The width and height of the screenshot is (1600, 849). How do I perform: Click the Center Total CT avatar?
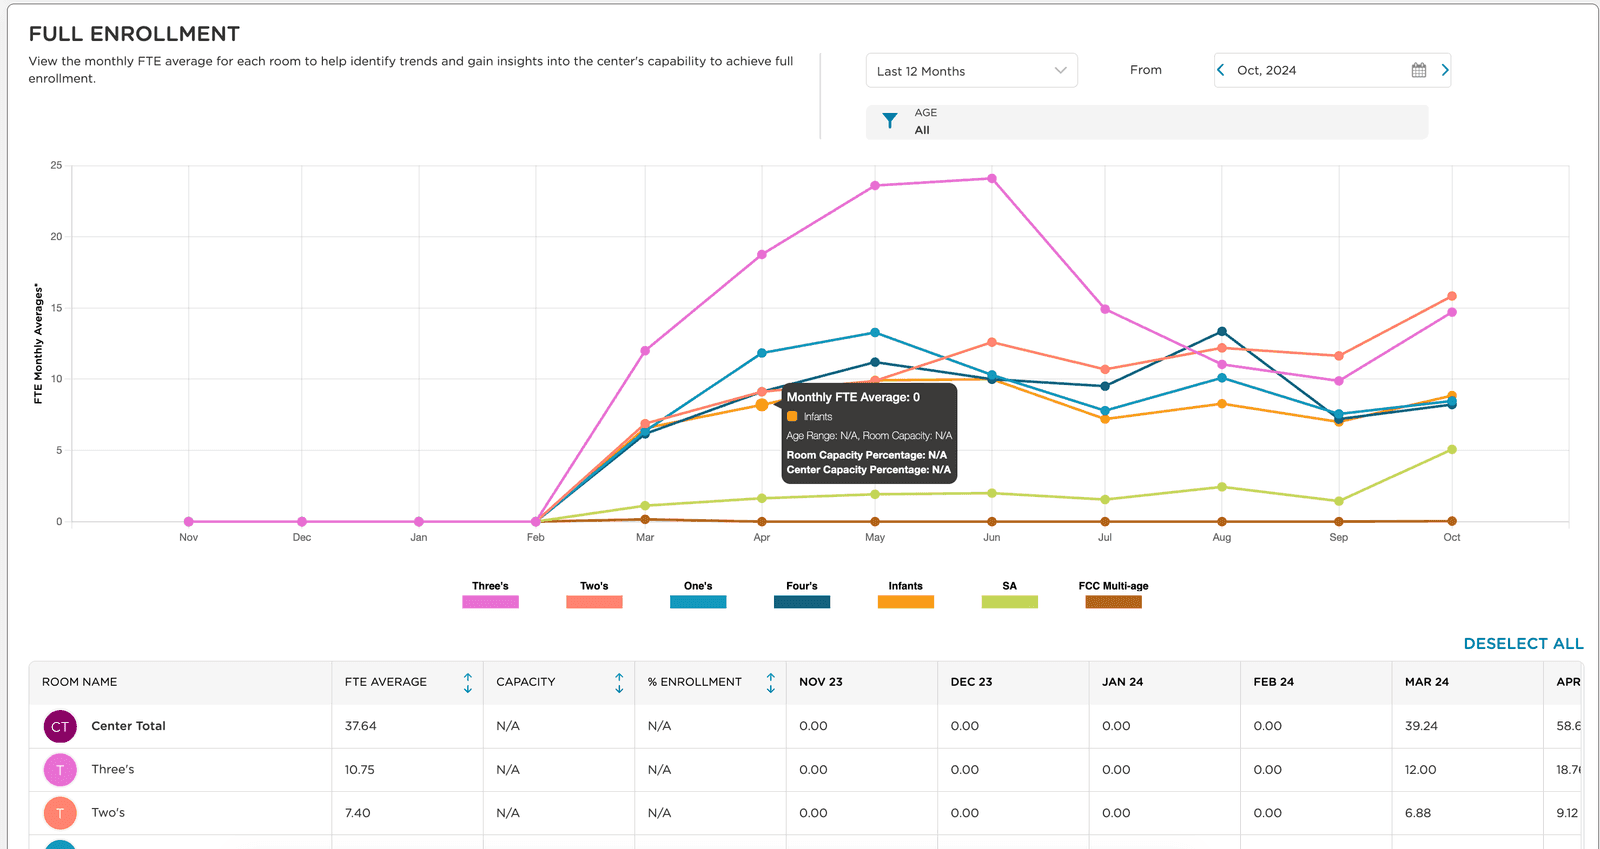[60, 726]
